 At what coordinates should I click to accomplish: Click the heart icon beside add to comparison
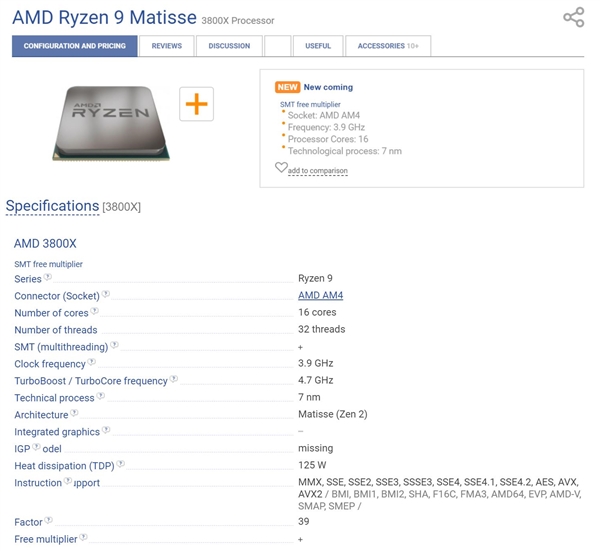coord(281,168)
